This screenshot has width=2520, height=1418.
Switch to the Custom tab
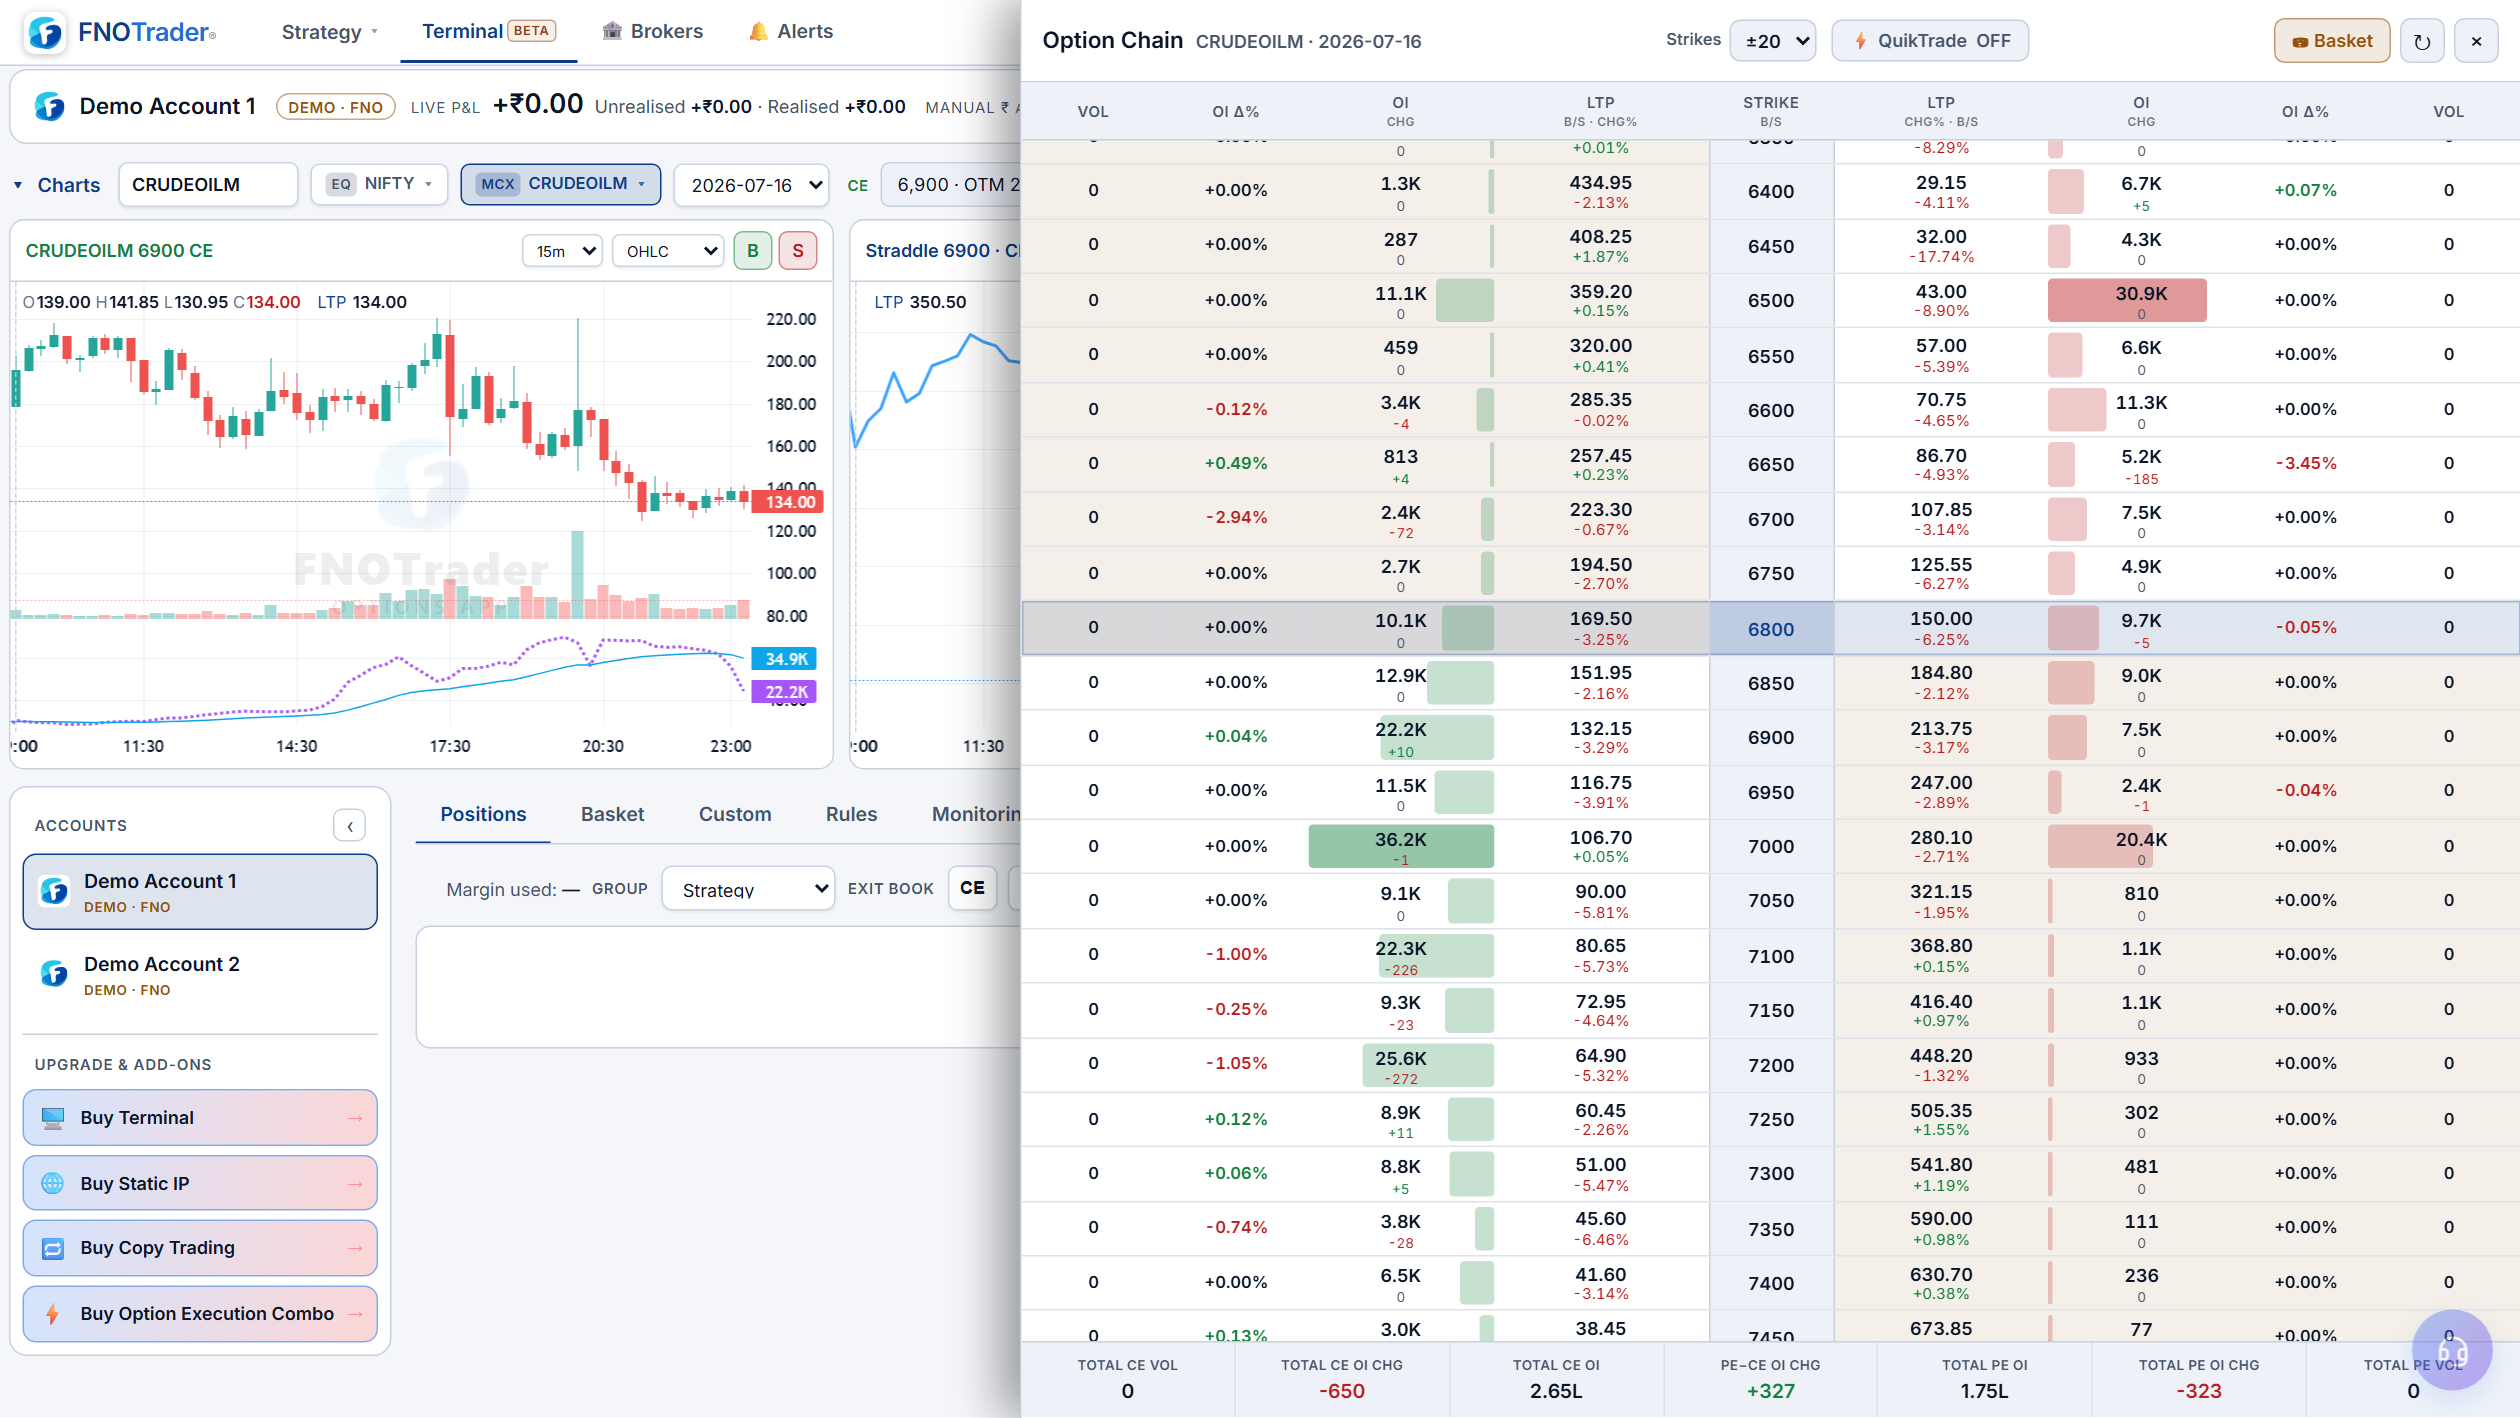(735, 814)
